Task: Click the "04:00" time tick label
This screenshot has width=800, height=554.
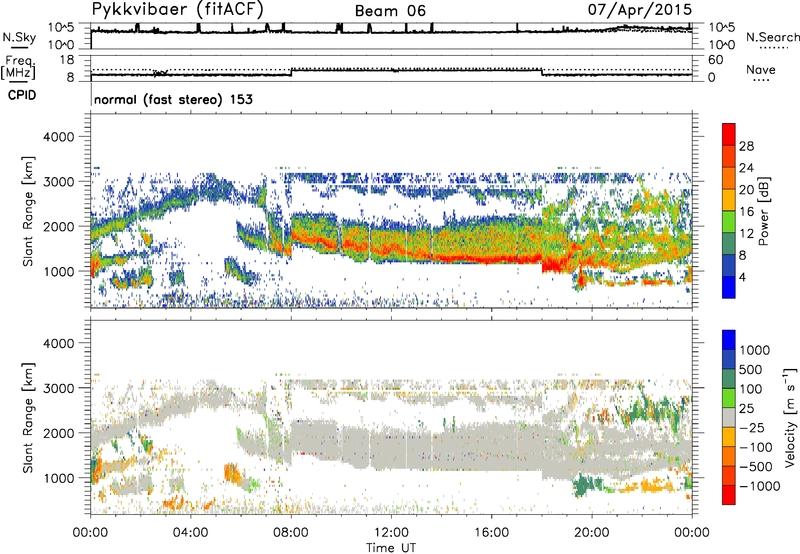Action: [191, 533]
